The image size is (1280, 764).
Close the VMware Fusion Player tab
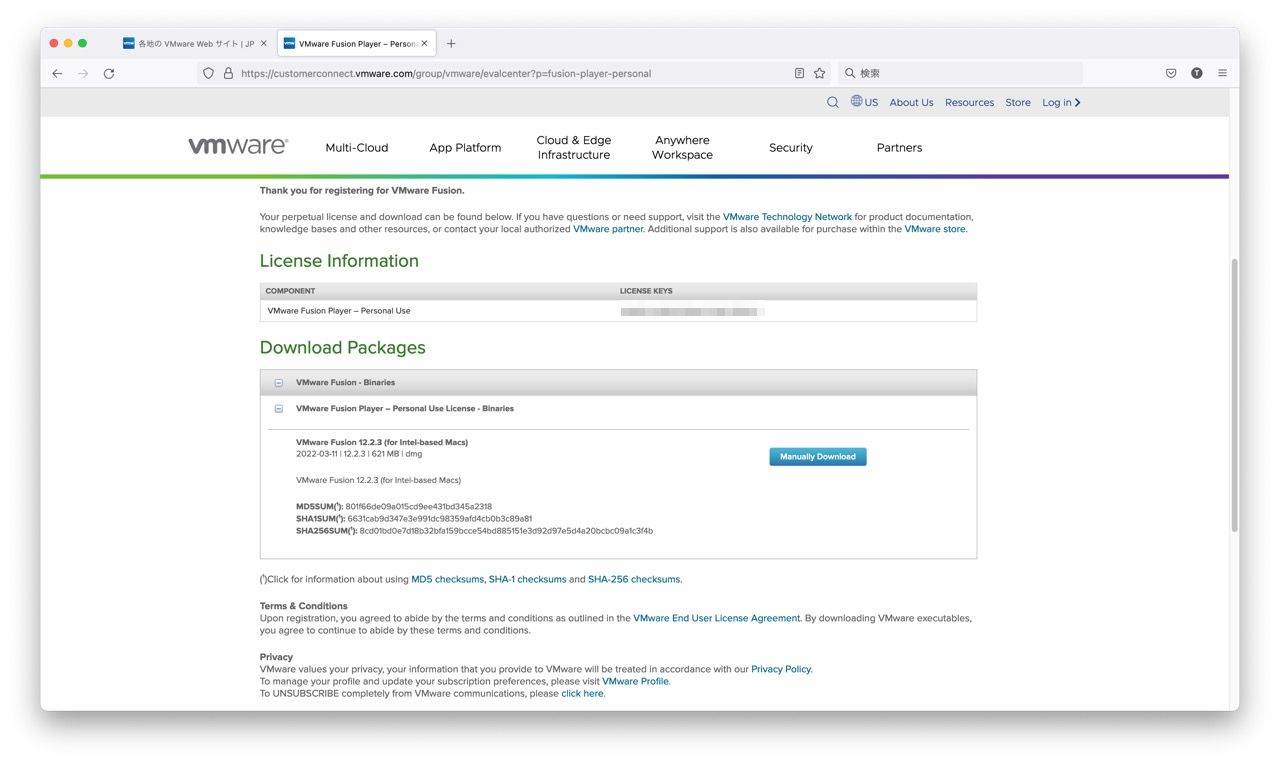click(x=424, y=43)
